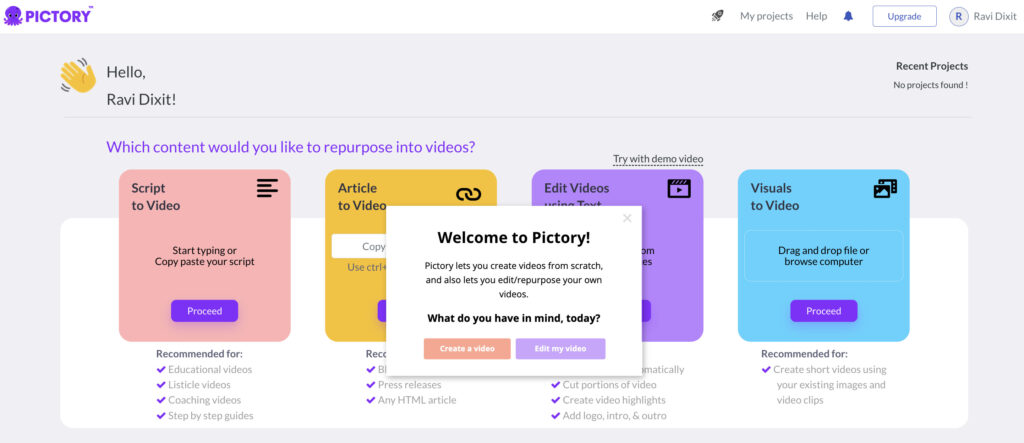Viewport: 1024px width, 443px height.
Task: Open the rocket icon in the header
Action: [718, 16]
